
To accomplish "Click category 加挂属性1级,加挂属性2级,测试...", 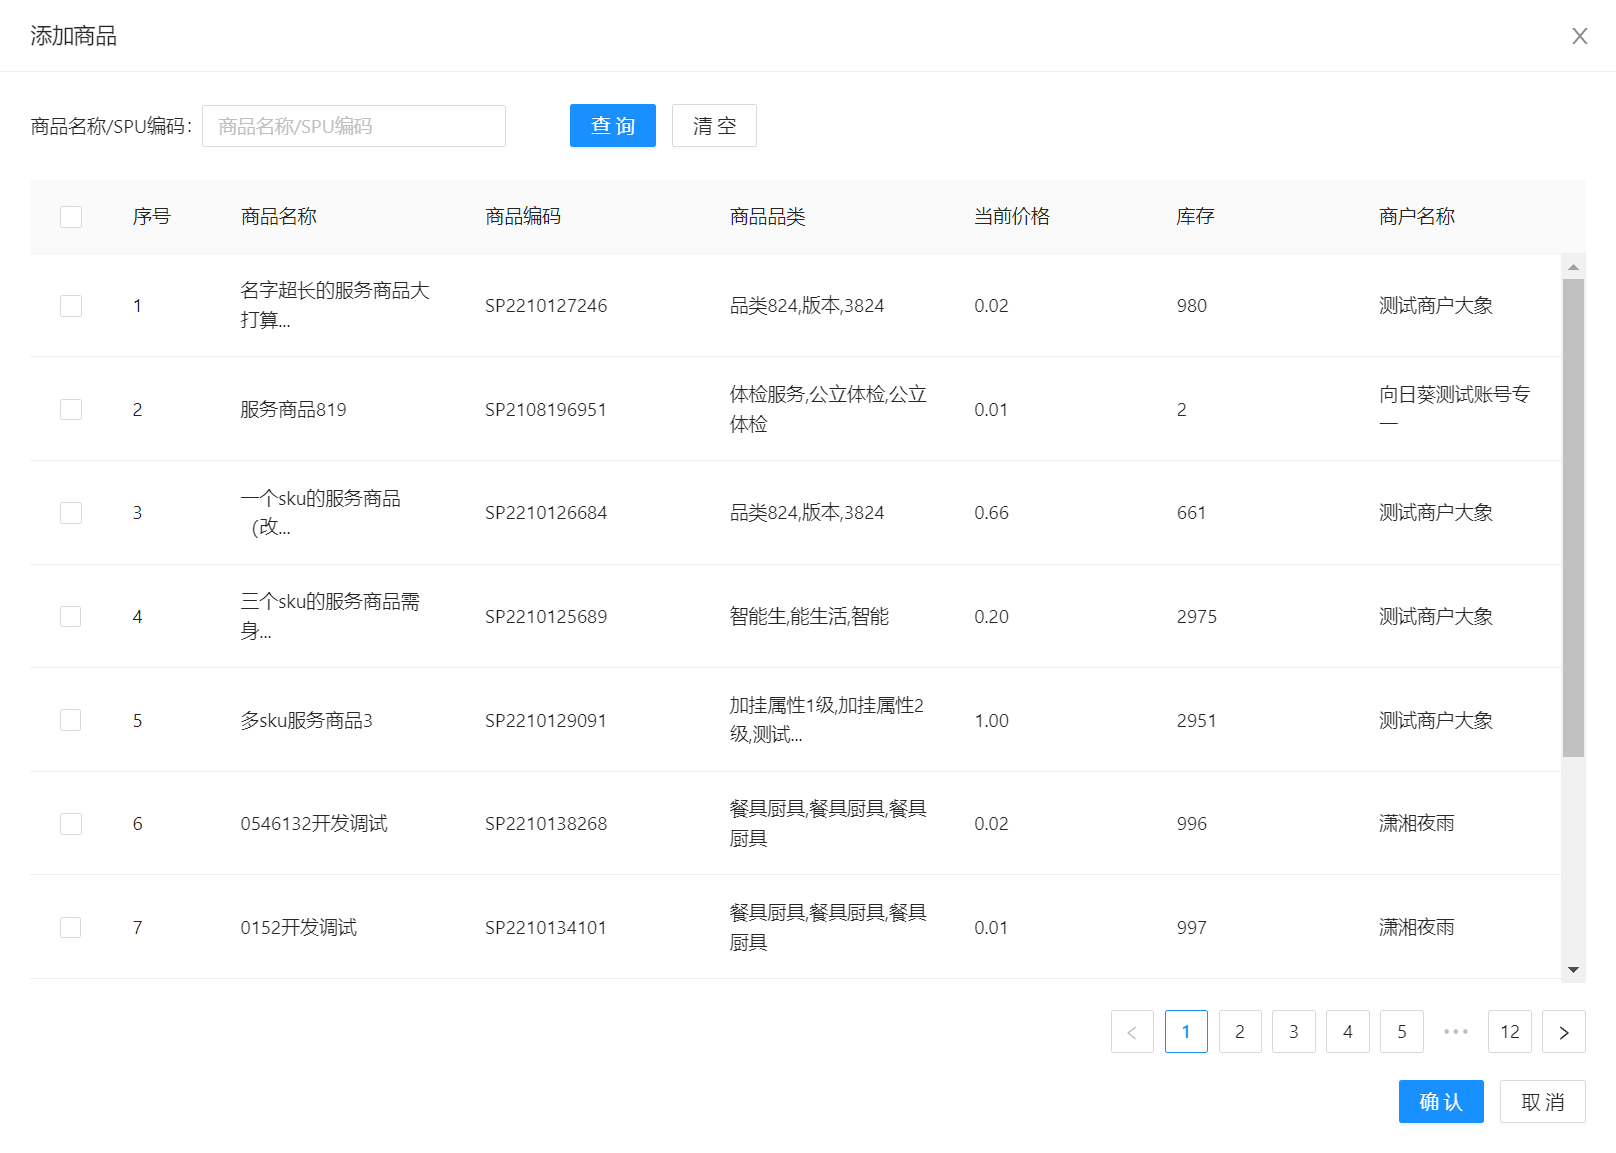I will 827,720.
